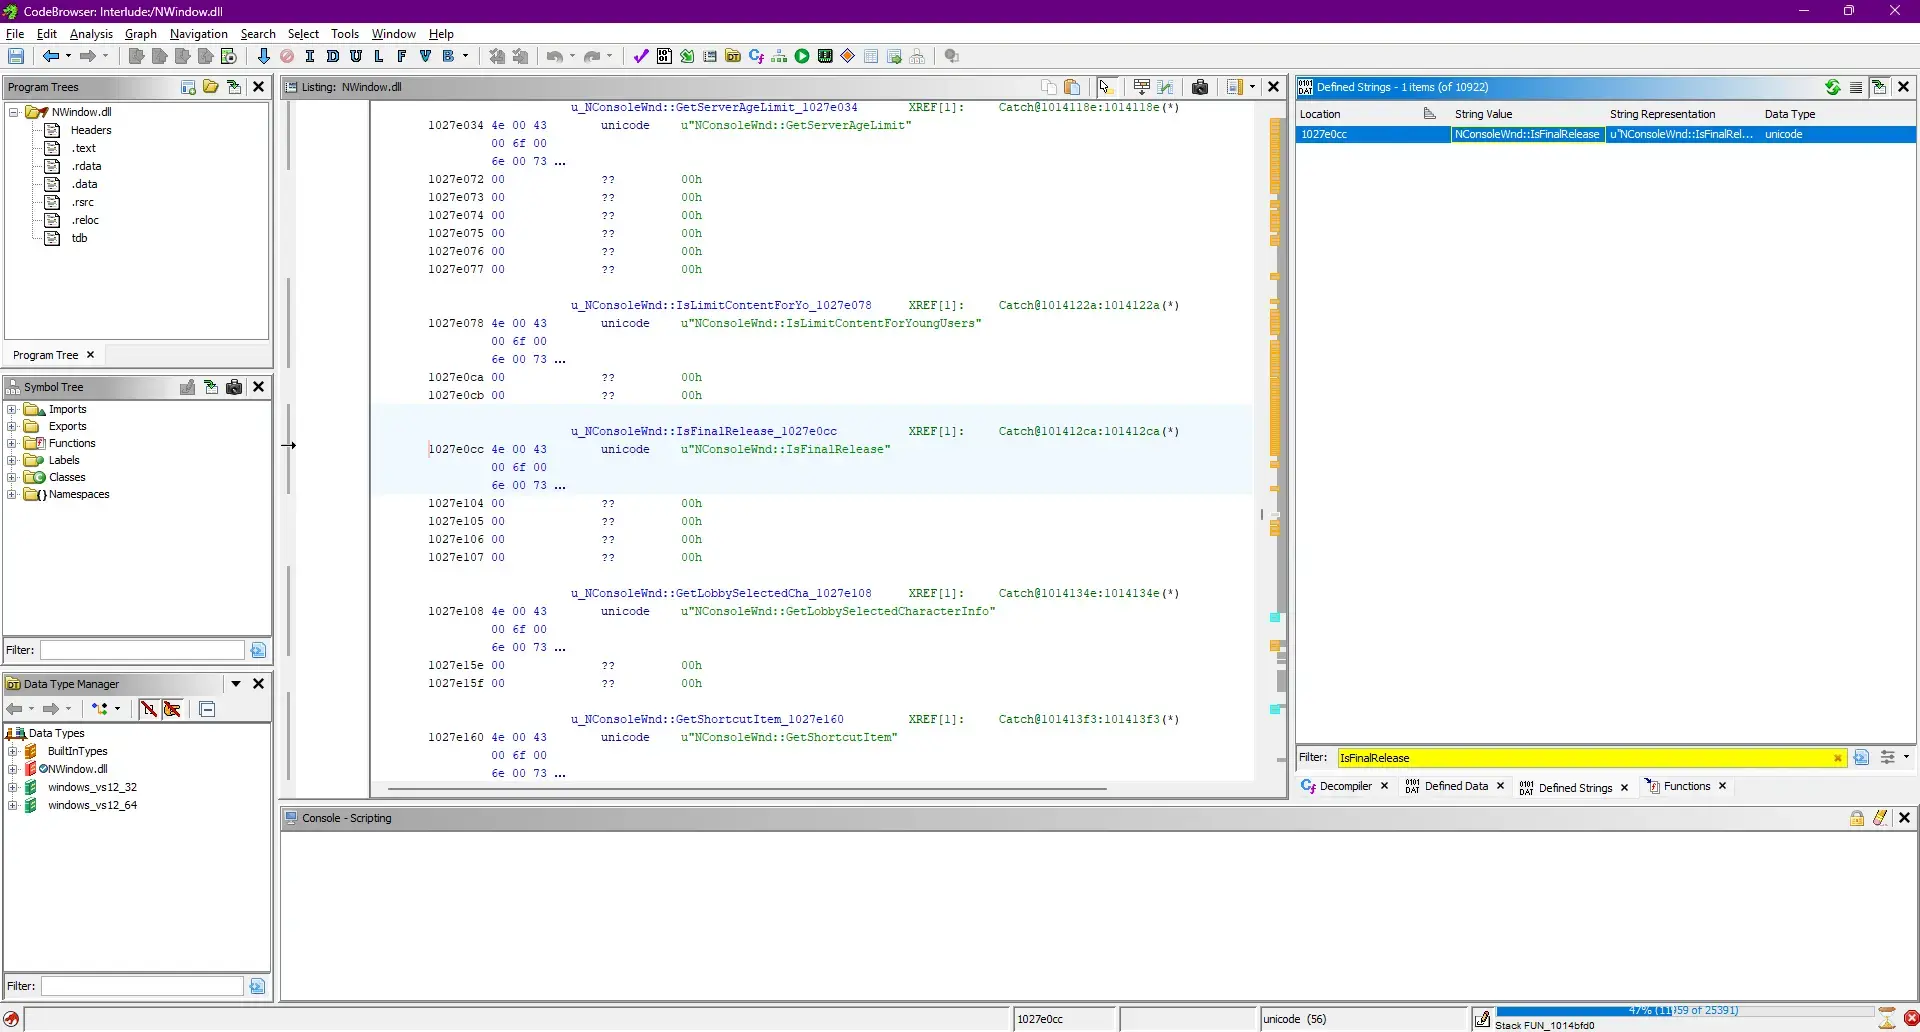Viewport: 1920px width, 1032px height.
Task: Click the orange diamond toolbar icon
Action: click(x=848, y=57)
